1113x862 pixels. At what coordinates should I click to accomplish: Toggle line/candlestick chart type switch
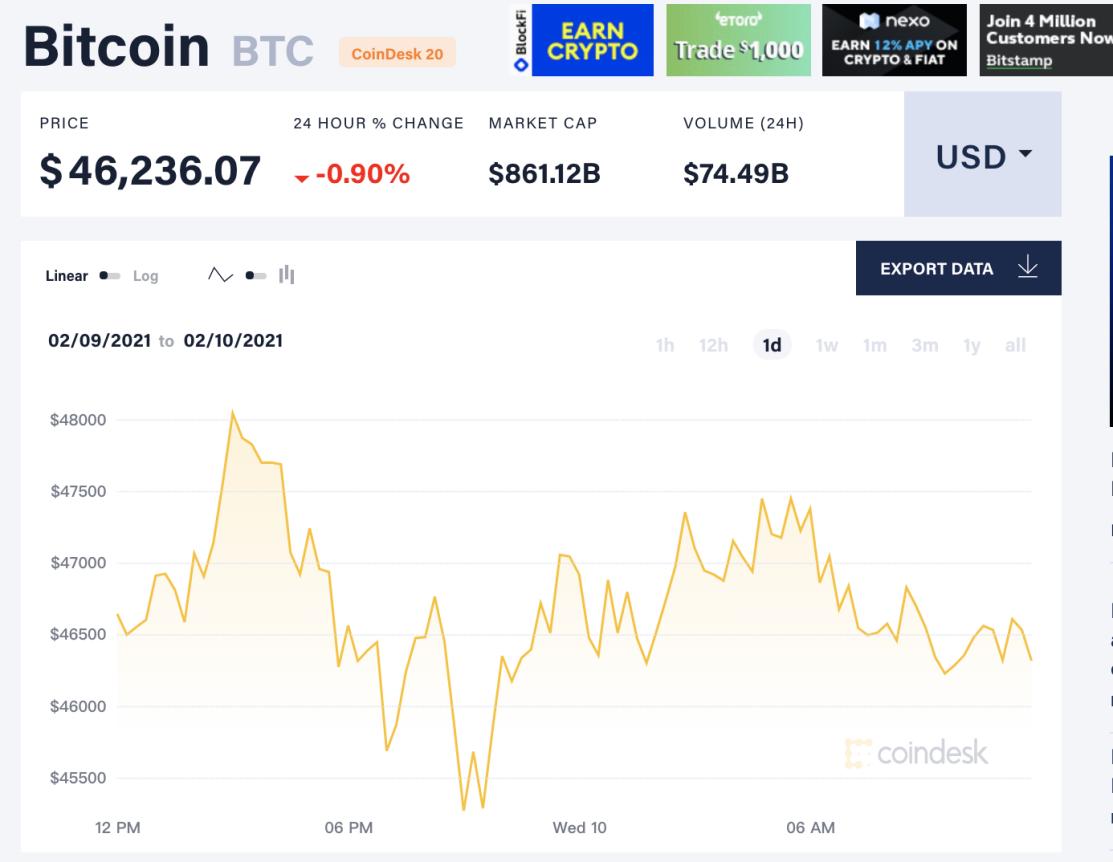tap(256, 275)
